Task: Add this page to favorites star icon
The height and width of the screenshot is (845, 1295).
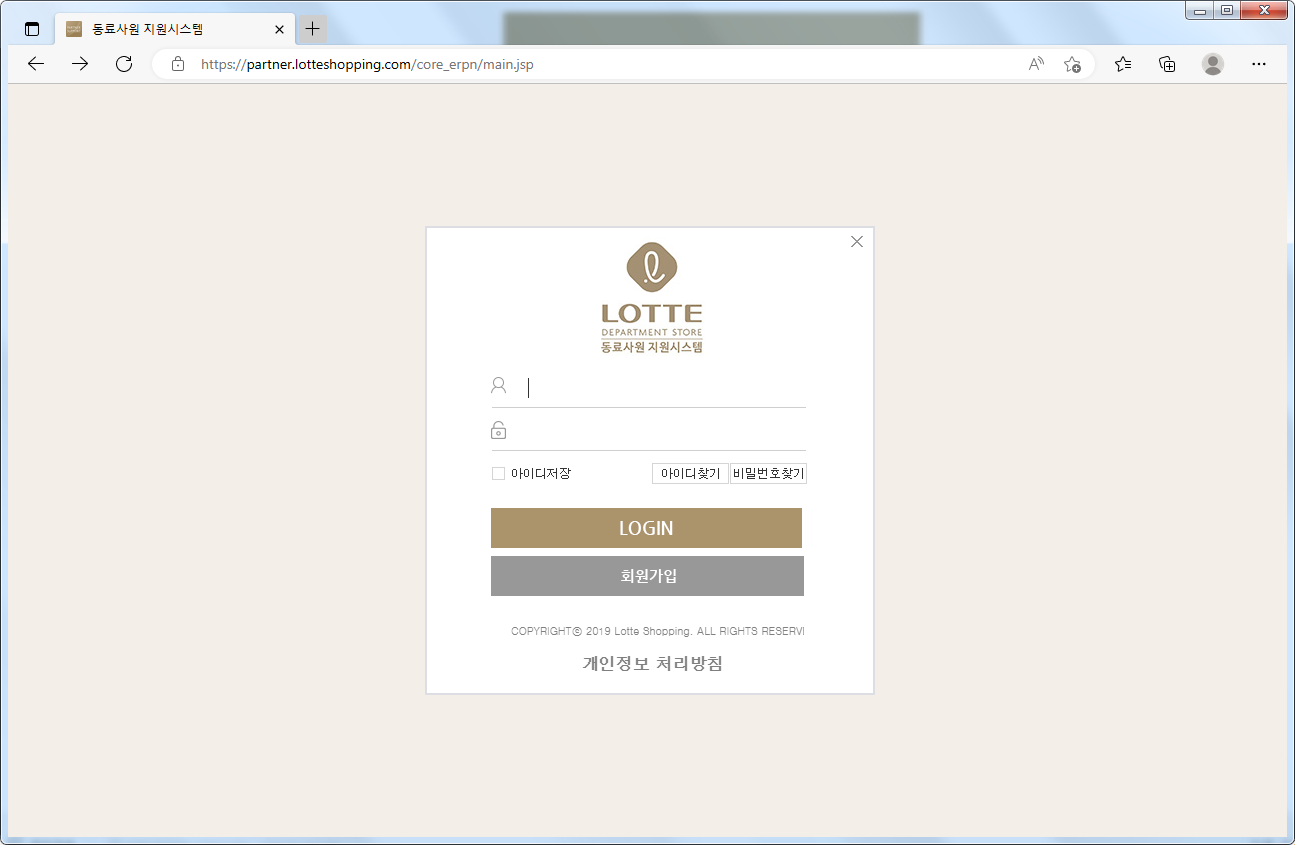Action: coord(1072,64)
